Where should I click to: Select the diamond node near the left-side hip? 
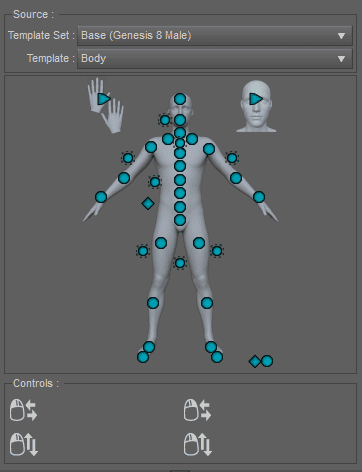click(148, 203)
